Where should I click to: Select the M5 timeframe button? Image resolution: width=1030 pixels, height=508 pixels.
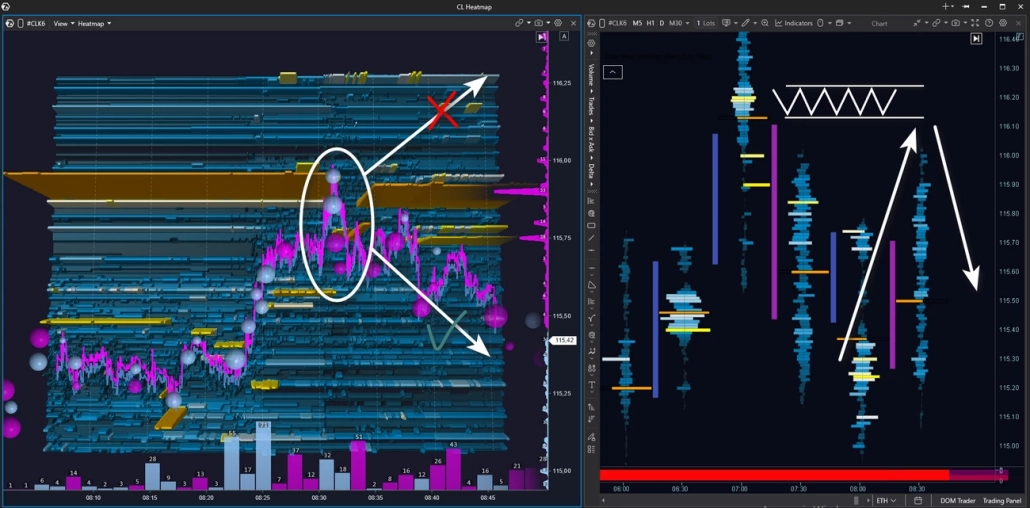[637, 23]
